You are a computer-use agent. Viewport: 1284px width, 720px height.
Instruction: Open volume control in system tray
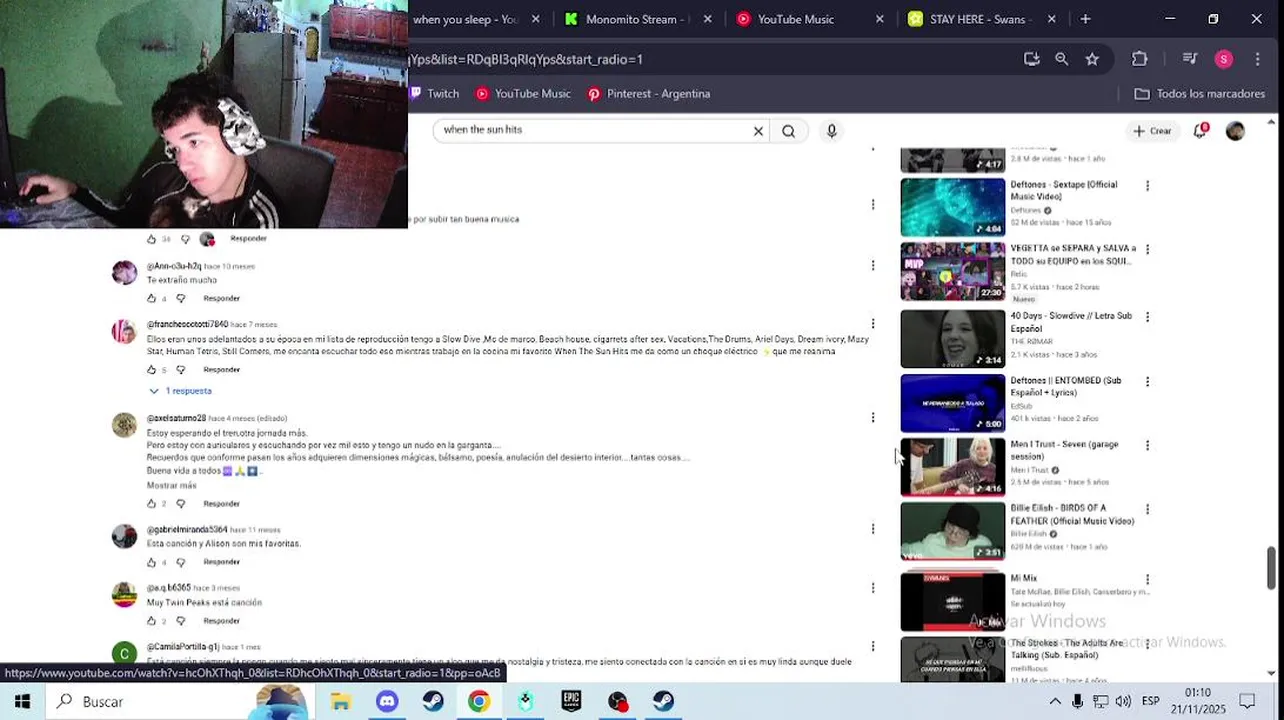(x=1123, y=702)
